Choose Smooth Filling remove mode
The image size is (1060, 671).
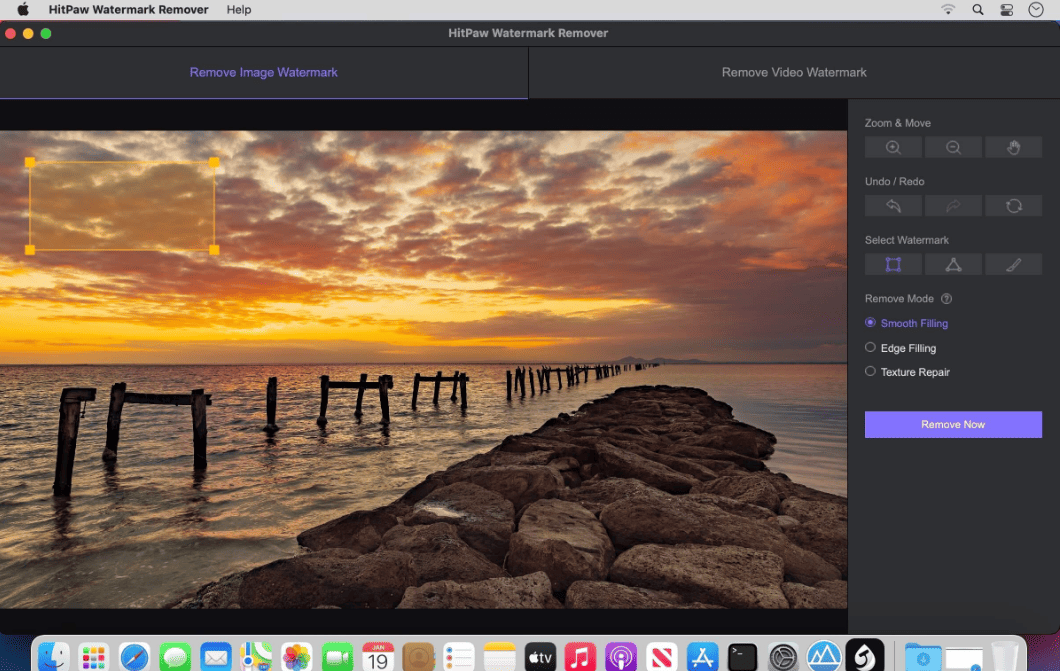(907, 323)
